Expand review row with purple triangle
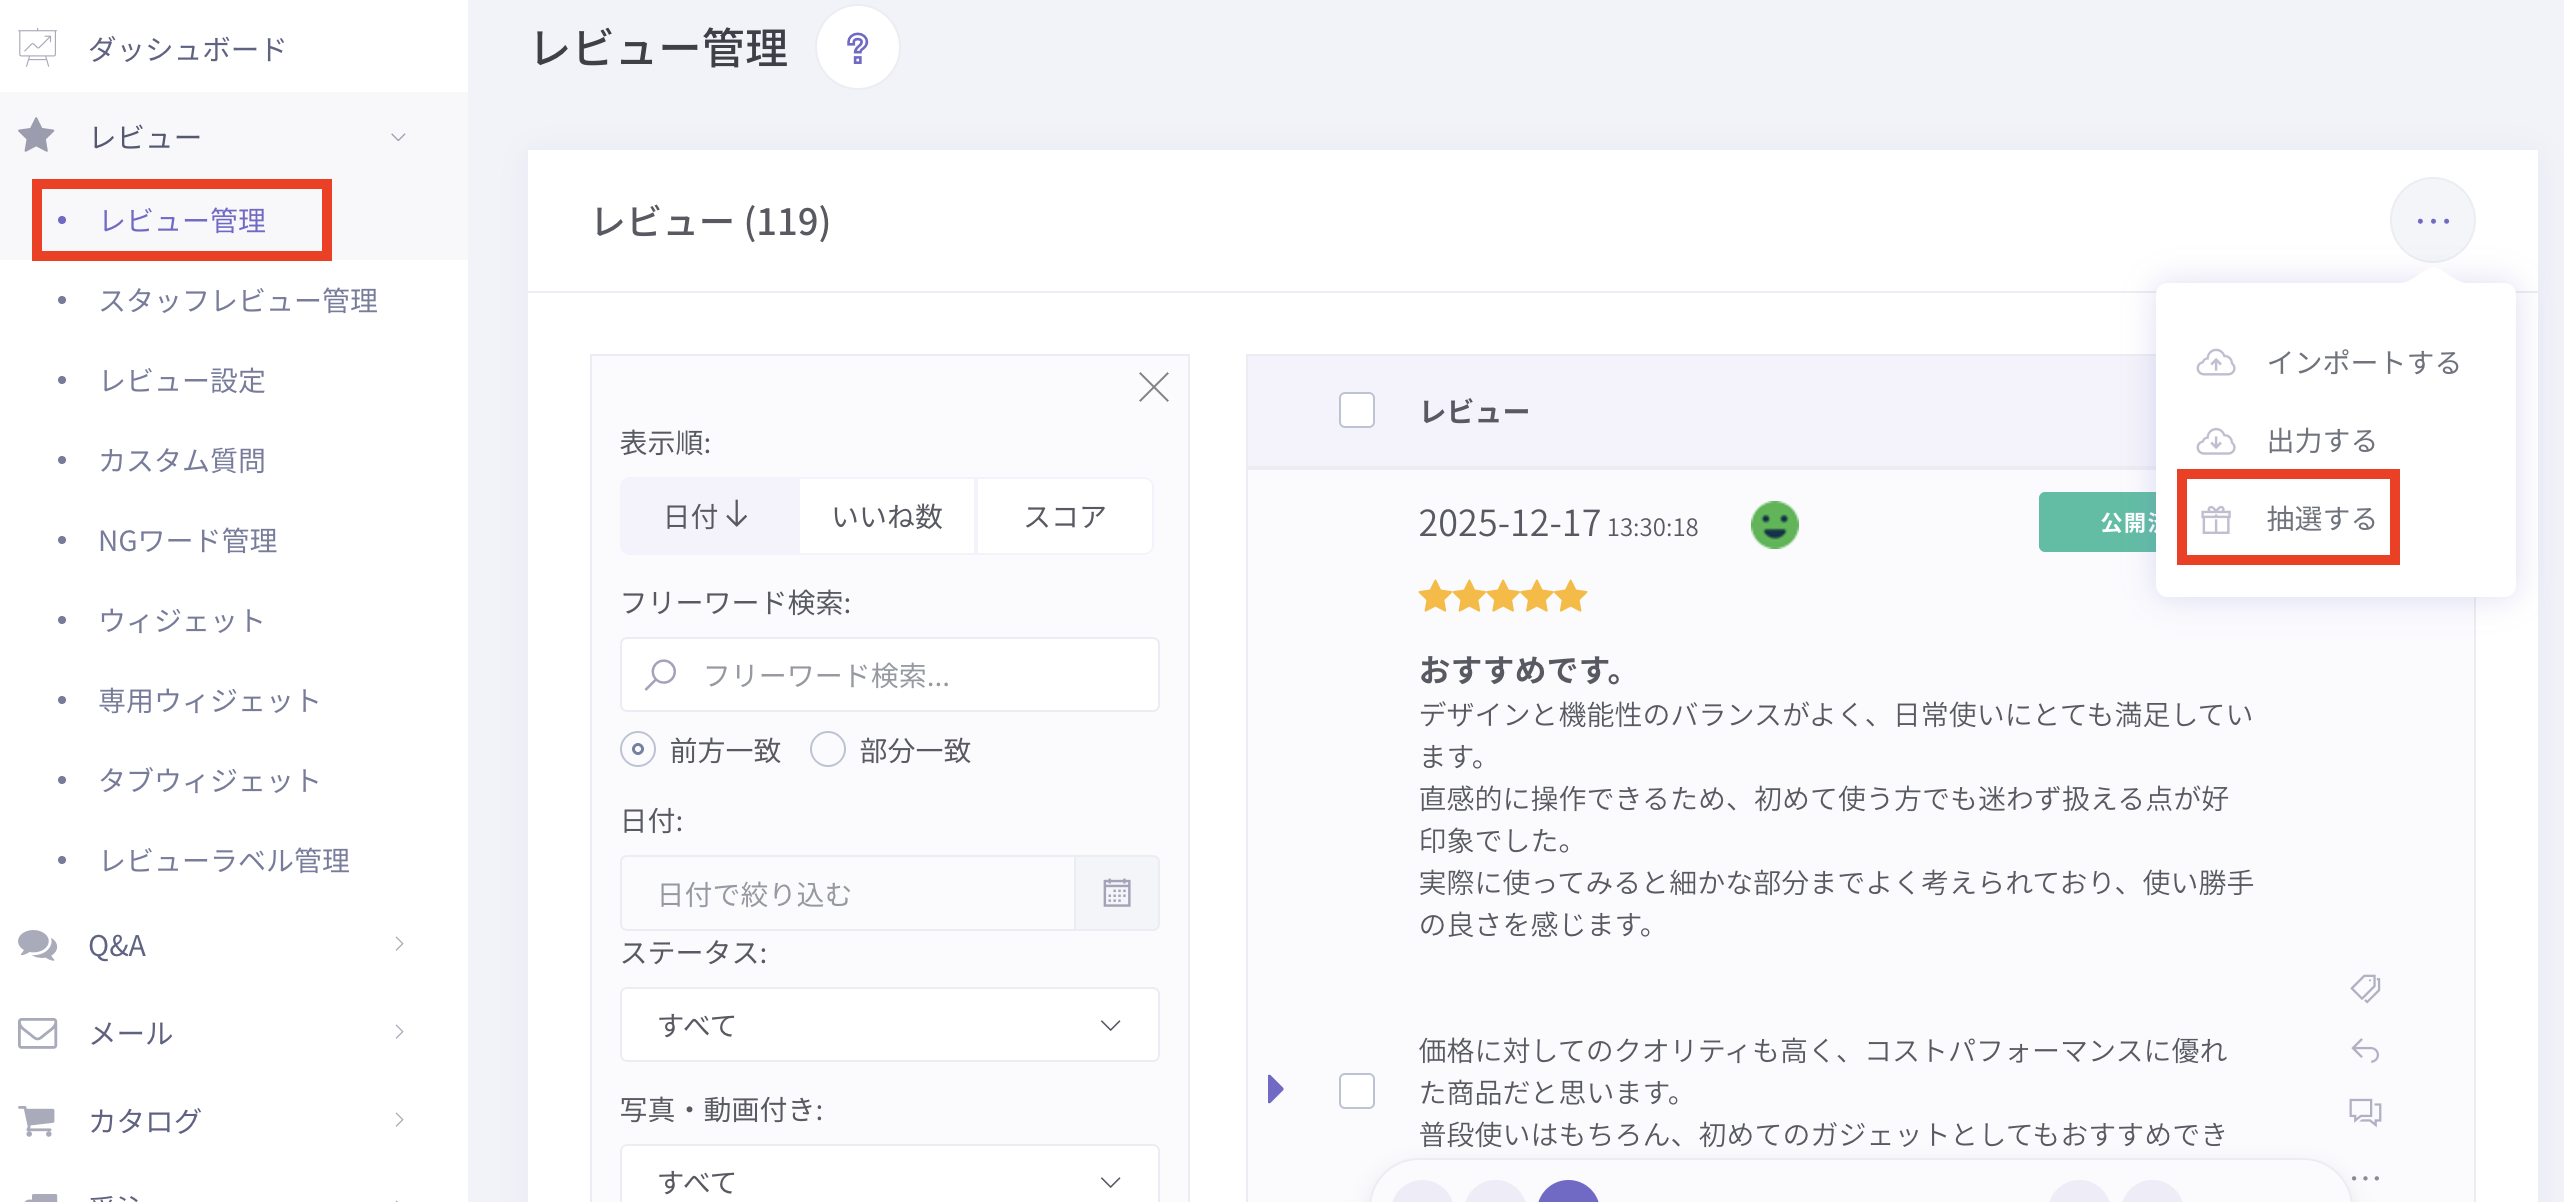 [1275, 1088]
